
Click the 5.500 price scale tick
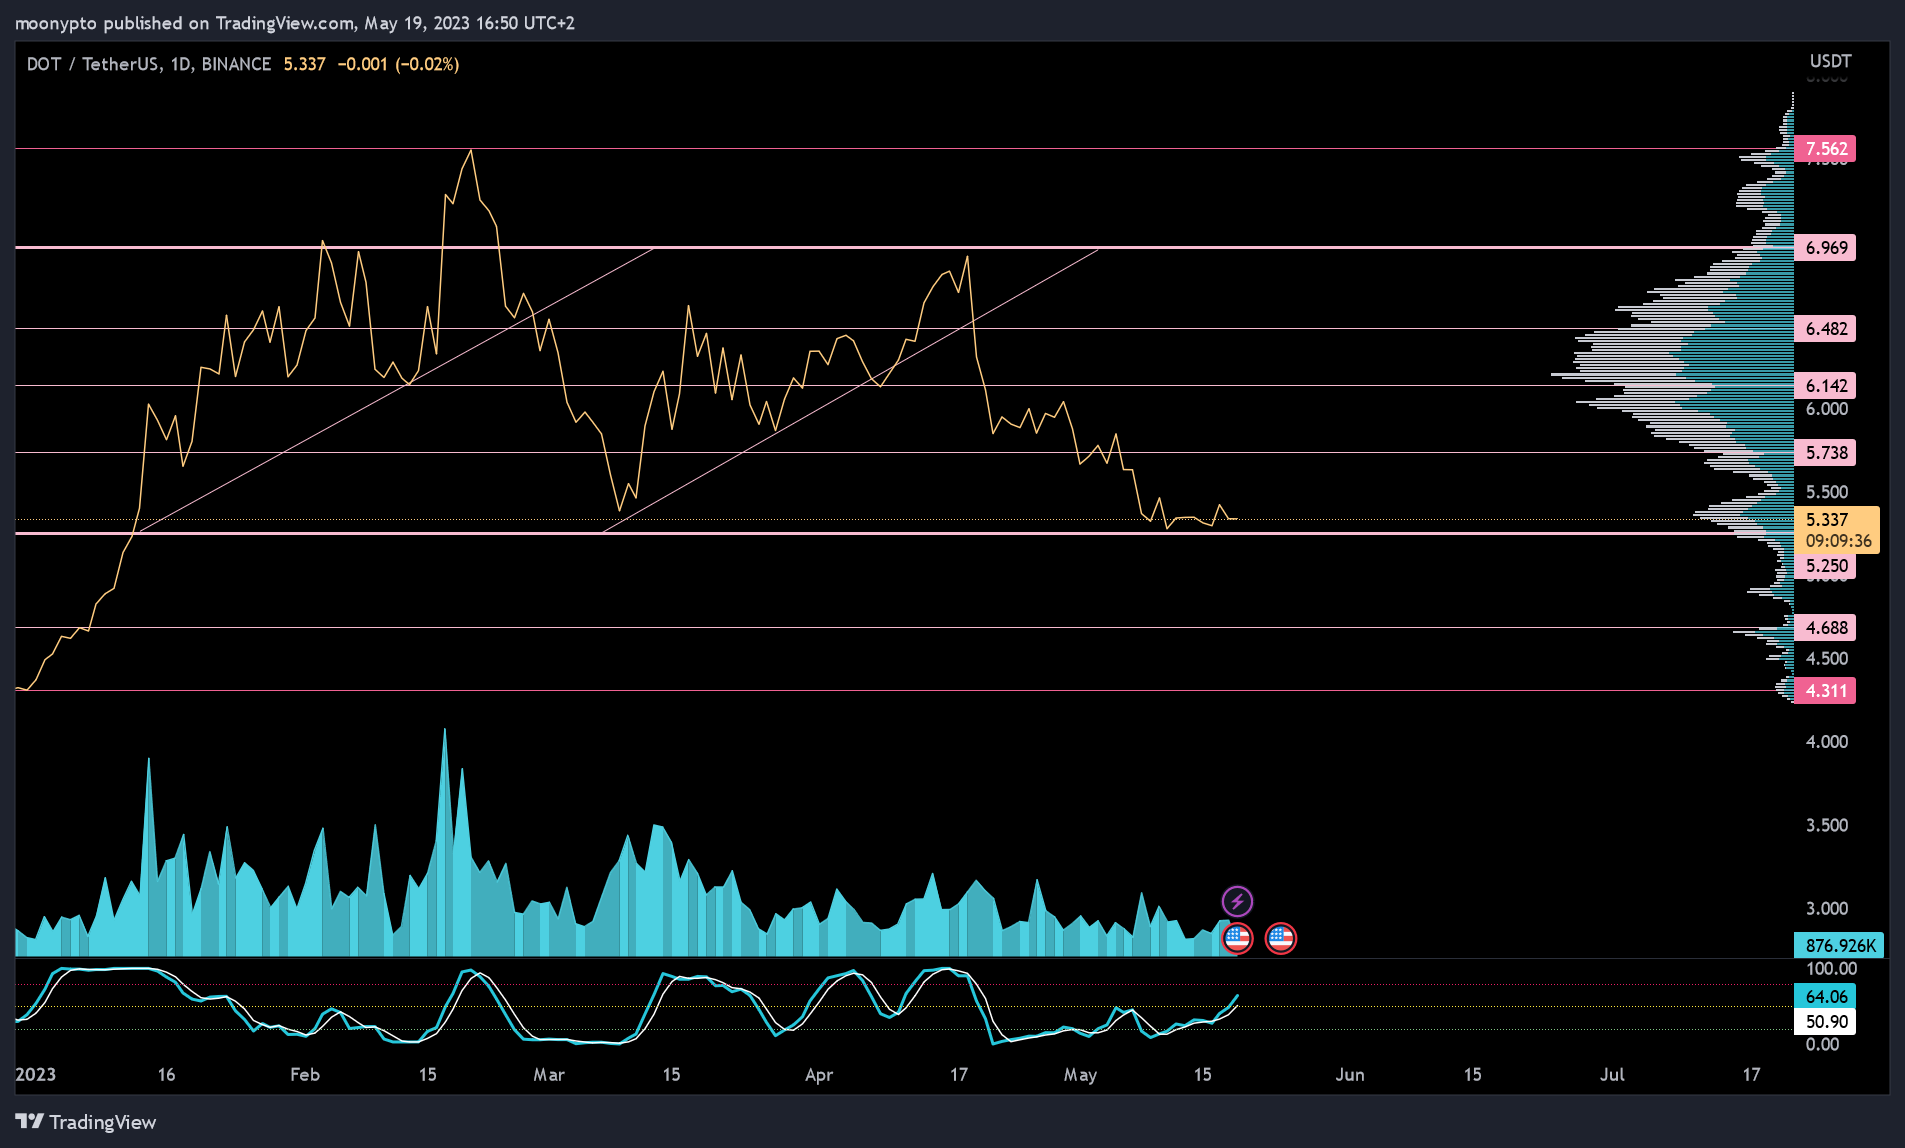tap(1826, 492)
